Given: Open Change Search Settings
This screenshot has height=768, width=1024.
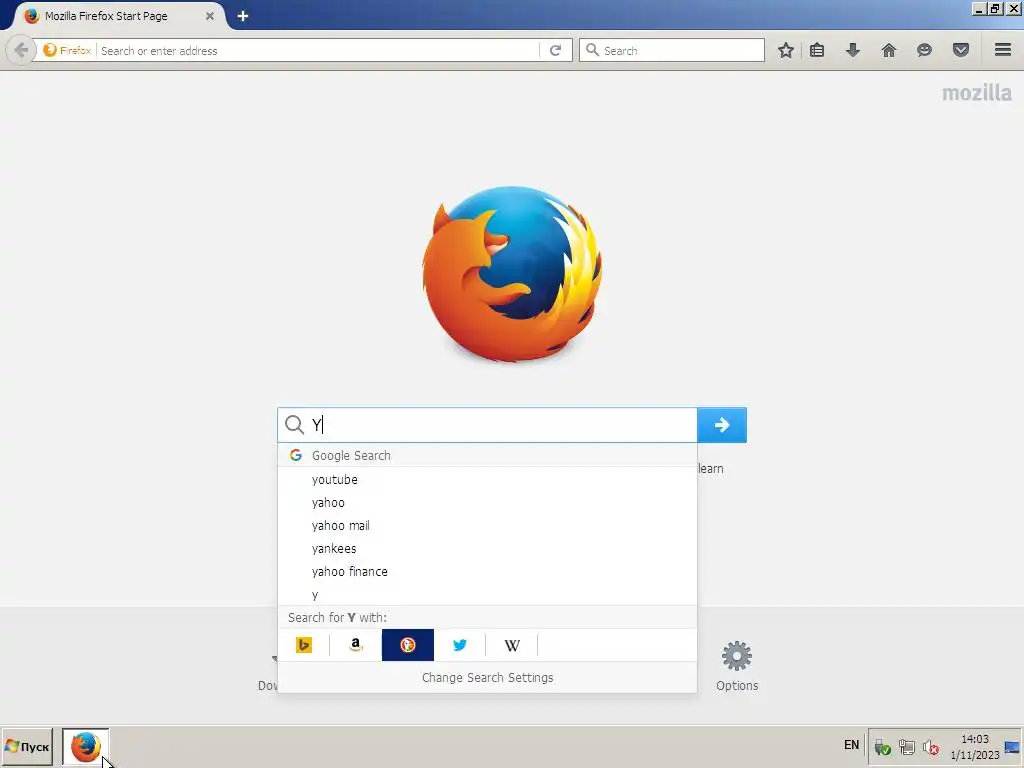Looking at the screenshot, I should tap(487, 677).
